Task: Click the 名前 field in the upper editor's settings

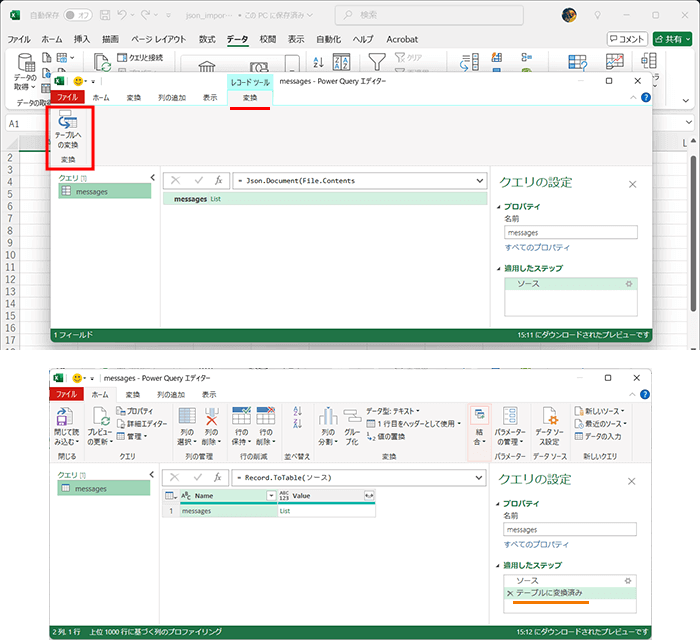Action: coord(571,233)
